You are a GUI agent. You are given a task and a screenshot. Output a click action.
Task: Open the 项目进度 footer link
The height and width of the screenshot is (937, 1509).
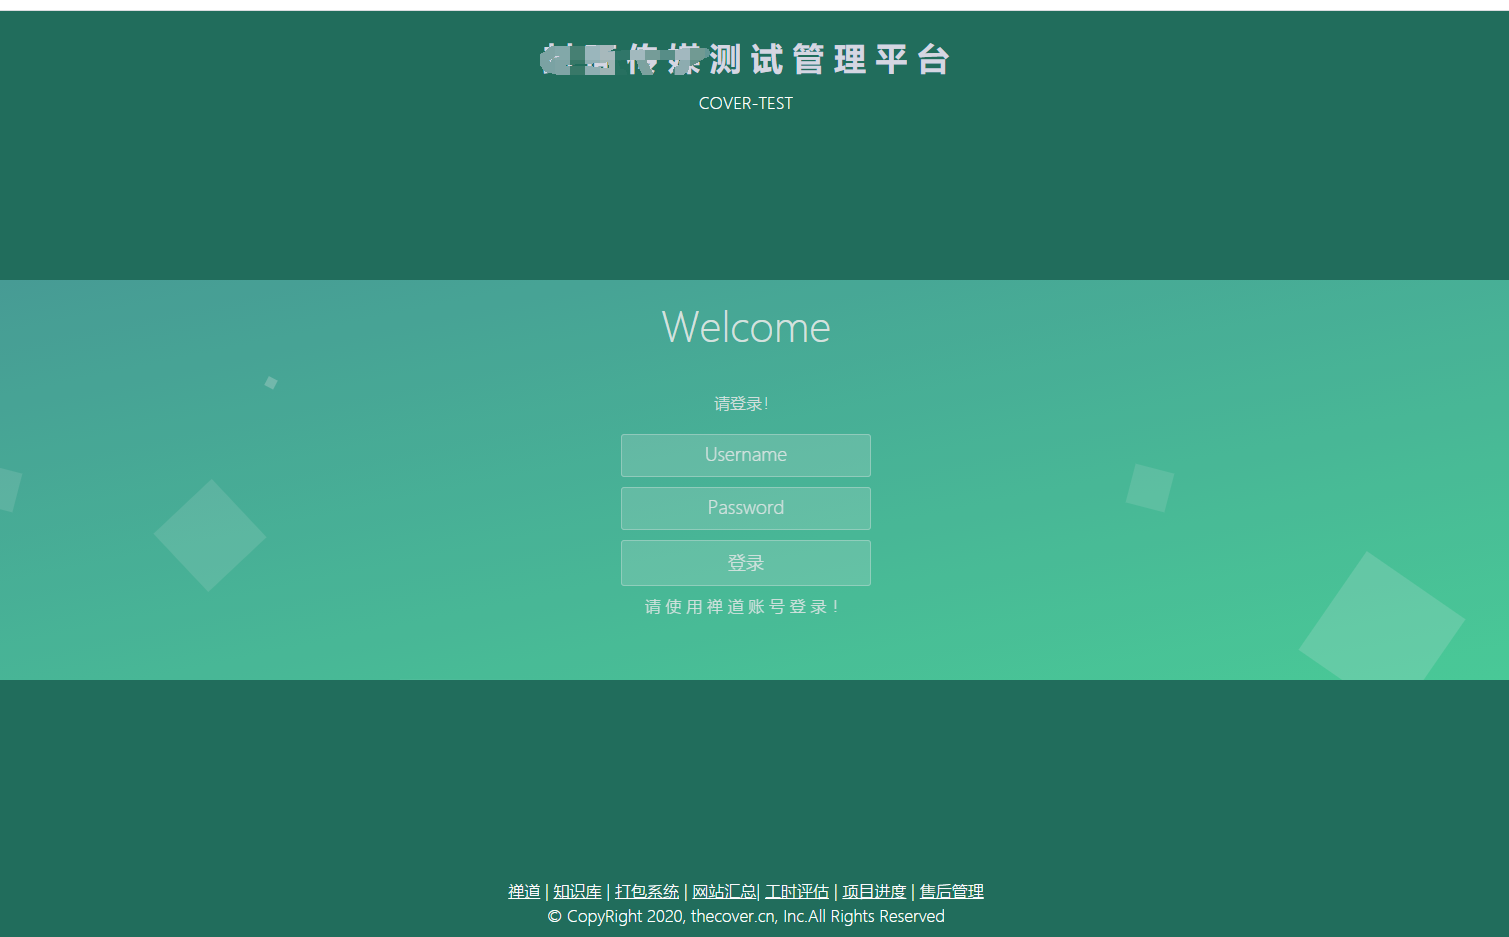click(x=874, y=891)
